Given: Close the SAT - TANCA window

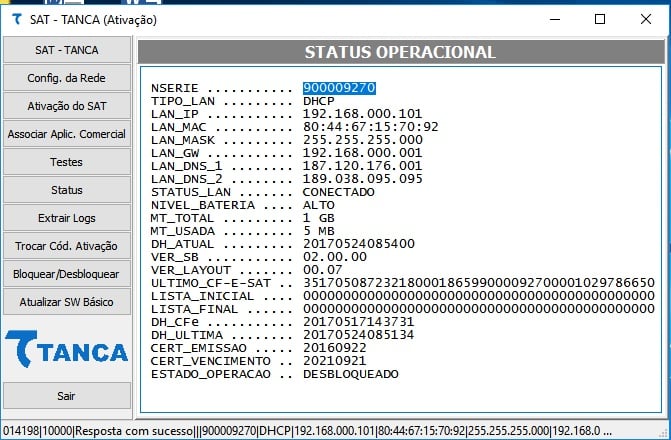Looking at the screenshot, I should (646, 19).
